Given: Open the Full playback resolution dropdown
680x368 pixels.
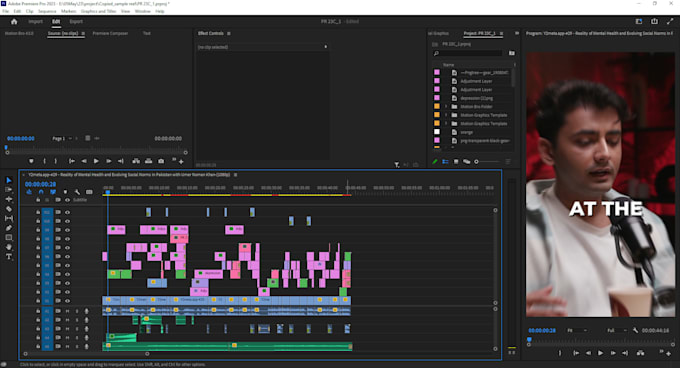Looking at the screenshot, I should coord(617,330).
